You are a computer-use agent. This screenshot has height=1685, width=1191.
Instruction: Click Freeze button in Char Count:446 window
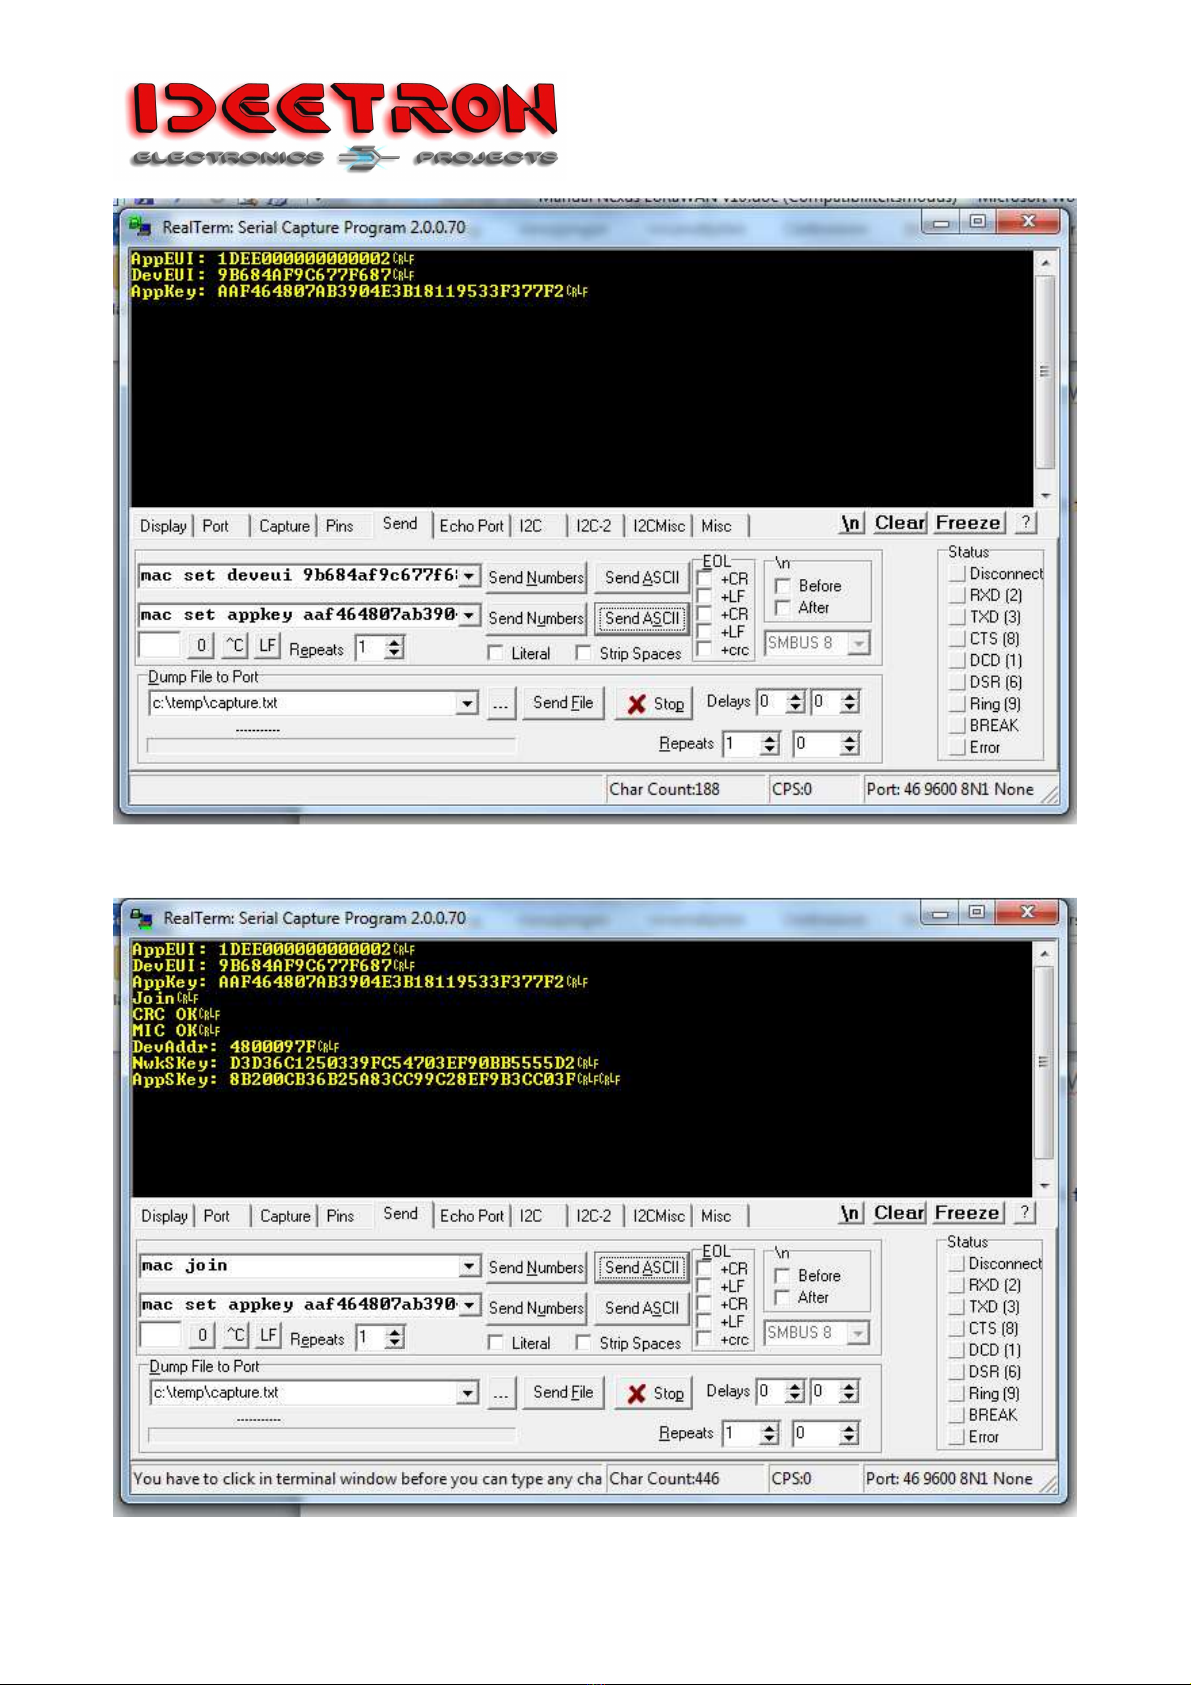[967, 1213]
